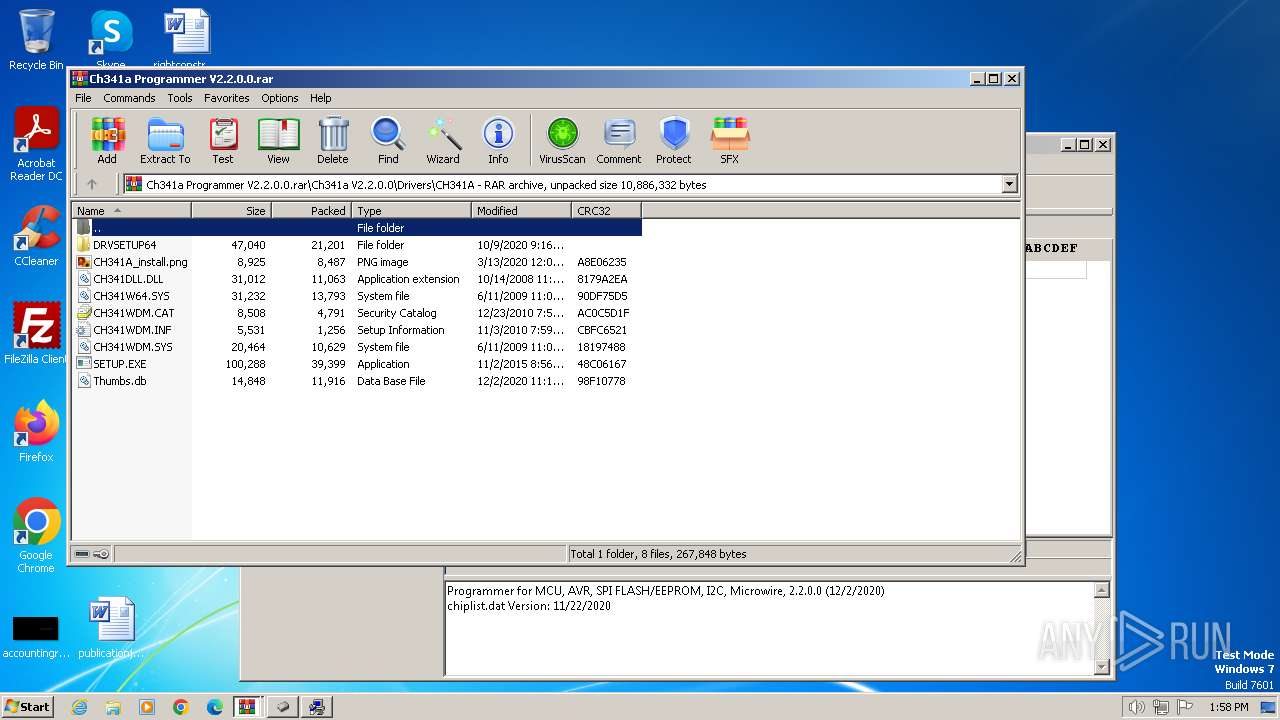Click scroll up arrow in programmer log

click(1102, 590)
